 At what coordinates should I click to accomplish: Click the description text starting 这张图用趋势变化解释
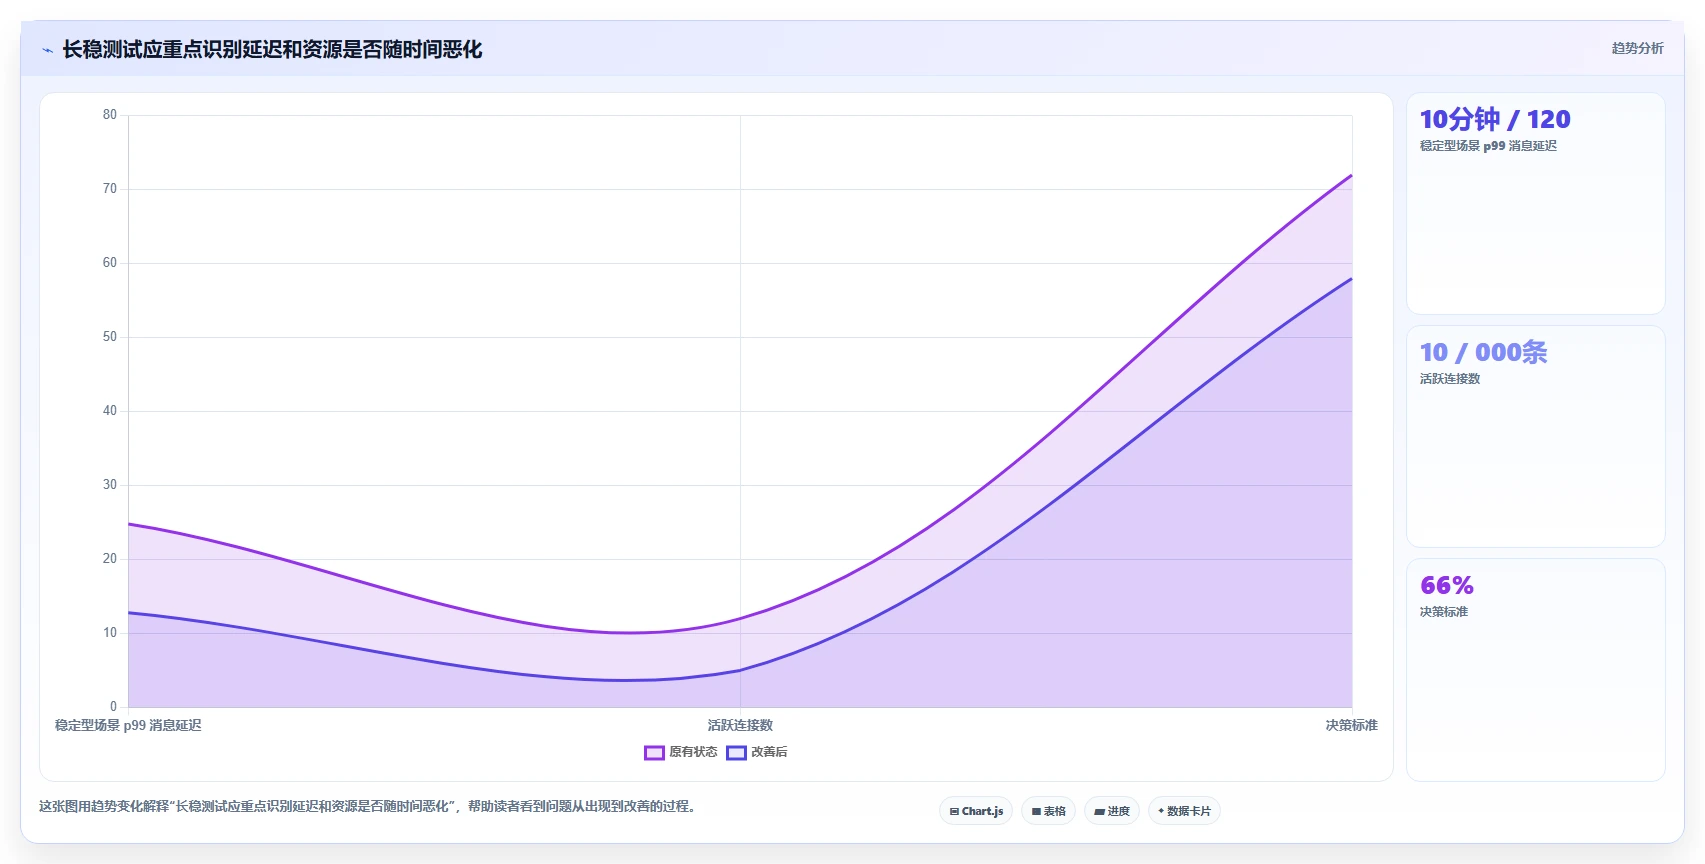[367, 806]
